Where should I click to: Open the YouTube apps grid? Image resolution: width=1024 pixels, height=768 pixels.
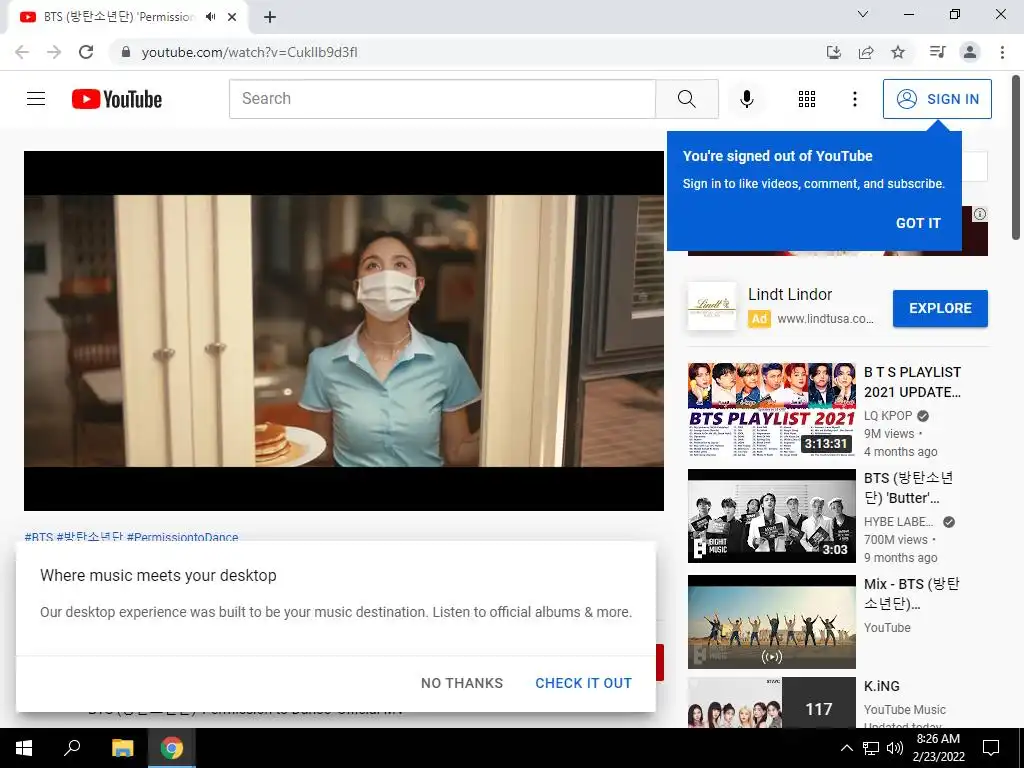[807, 99]
